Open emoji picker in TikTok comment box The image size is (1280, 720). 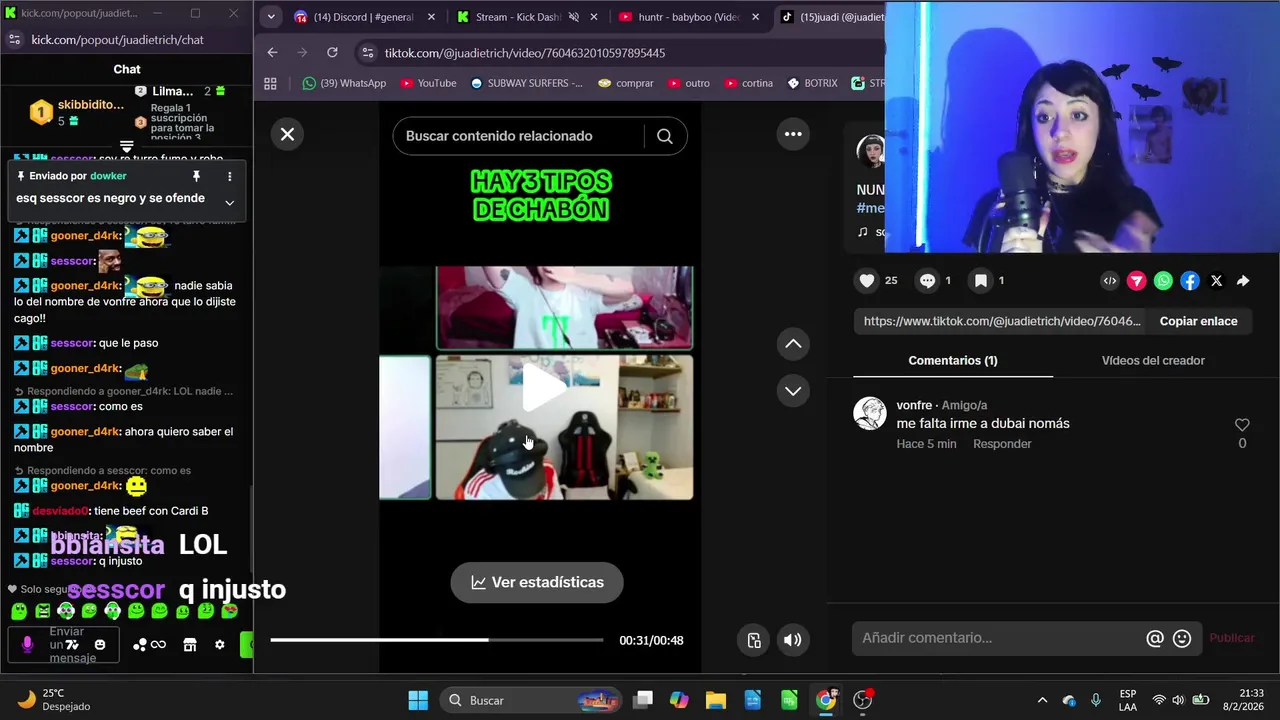click(1182, 638)
